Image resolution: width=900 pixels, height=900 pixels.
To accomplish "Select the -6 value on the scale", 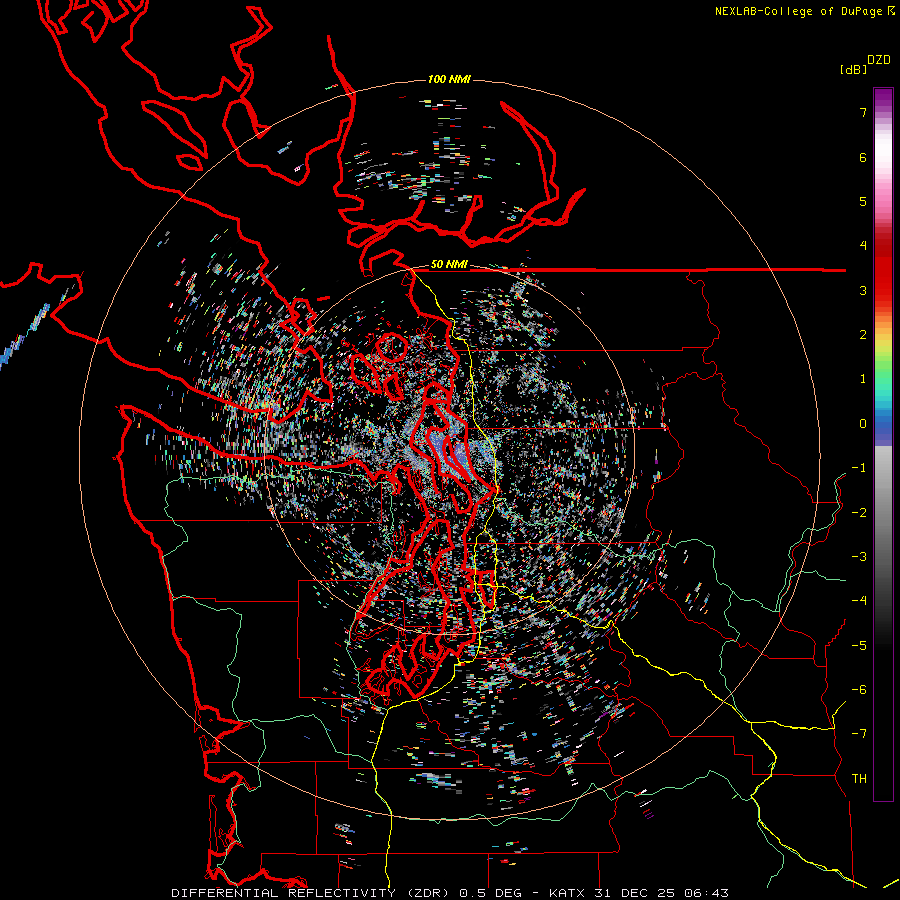I will click(859, 690).
